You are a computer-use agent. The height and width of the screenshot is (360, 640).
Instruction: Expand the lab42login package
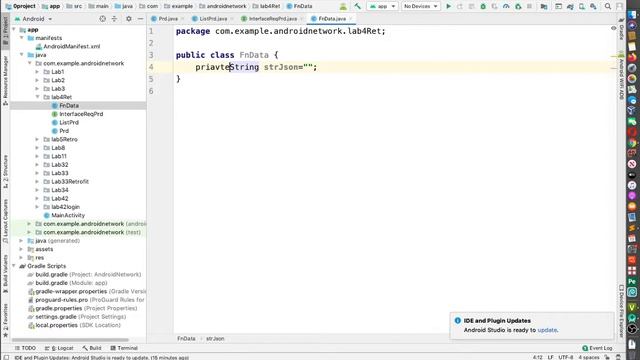pyautogui.click(x=38, y=207)
